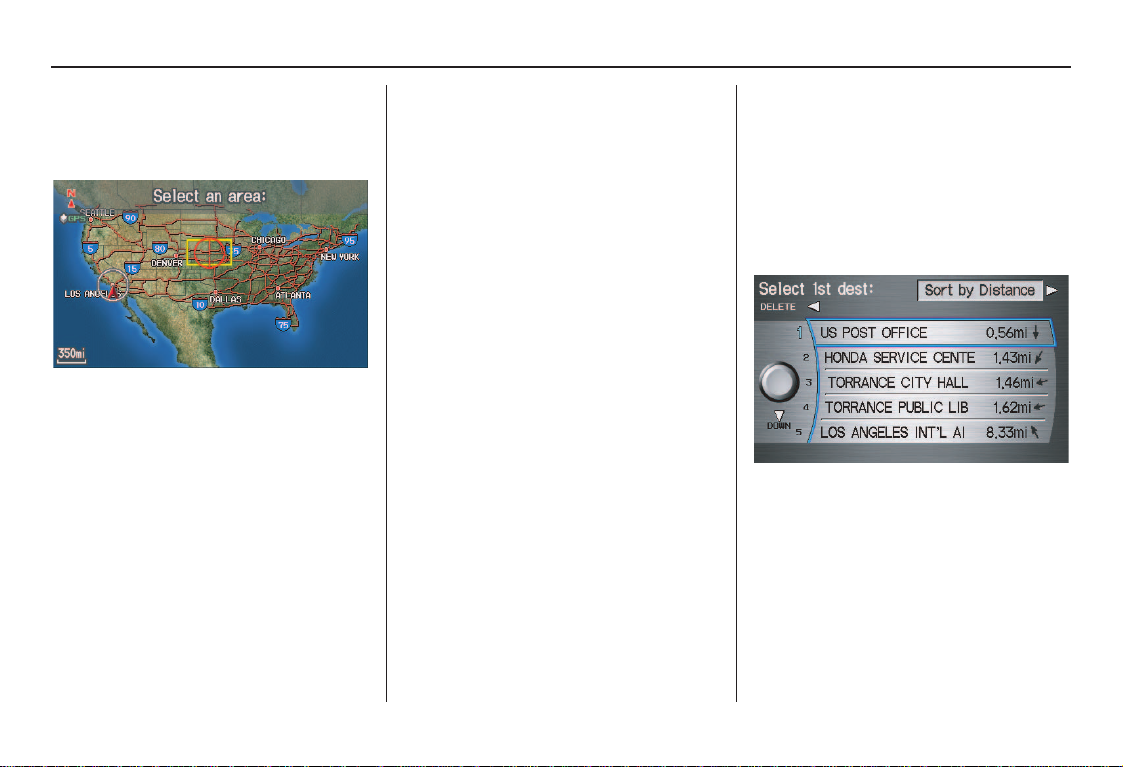
Task: Click the vehicle position arrow near Los Angeles
Action: (114, 290)
